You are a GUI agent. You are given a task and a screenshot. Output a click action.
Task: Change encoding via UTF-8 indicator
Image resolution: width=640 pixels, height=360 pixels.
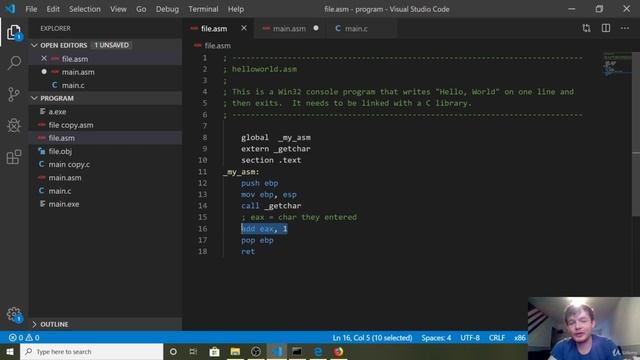click(470, 338)
